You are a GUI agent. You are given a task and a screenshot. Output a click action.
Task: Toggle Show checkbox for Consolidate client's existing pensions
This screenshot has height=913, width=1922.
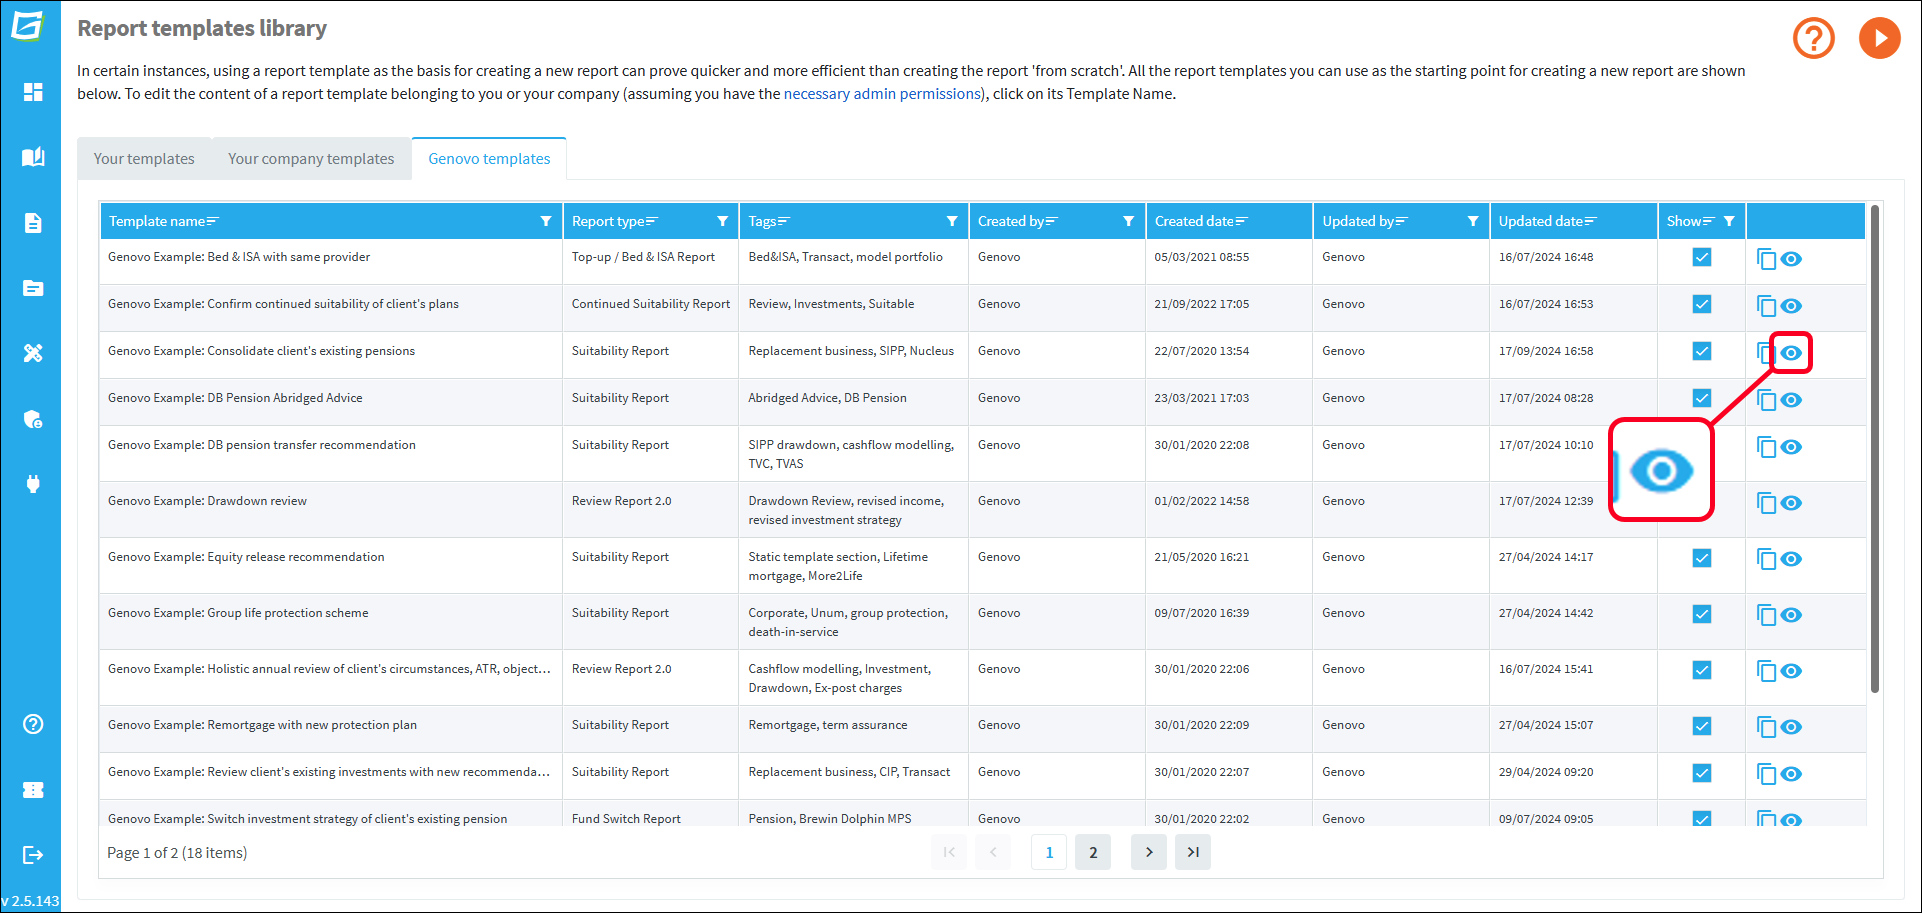coord(1702,351)
